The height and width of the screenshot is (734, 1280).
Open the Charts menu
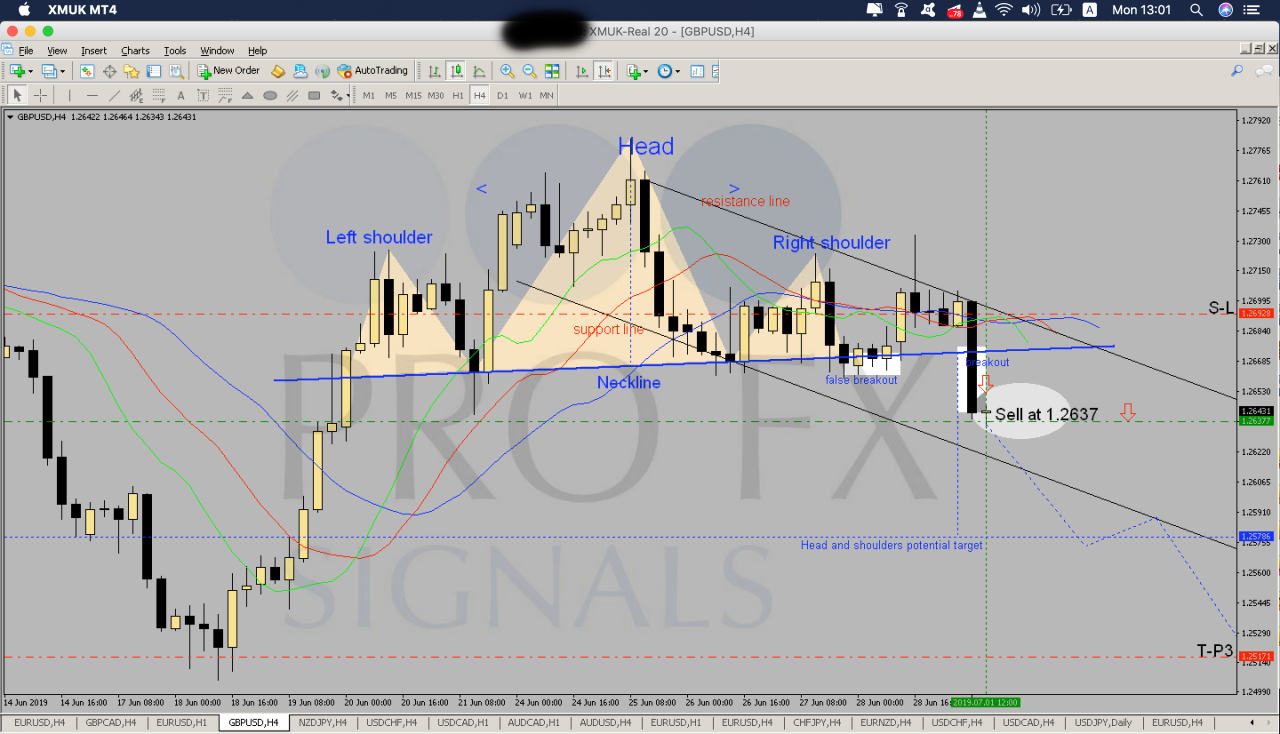(135, 50)
